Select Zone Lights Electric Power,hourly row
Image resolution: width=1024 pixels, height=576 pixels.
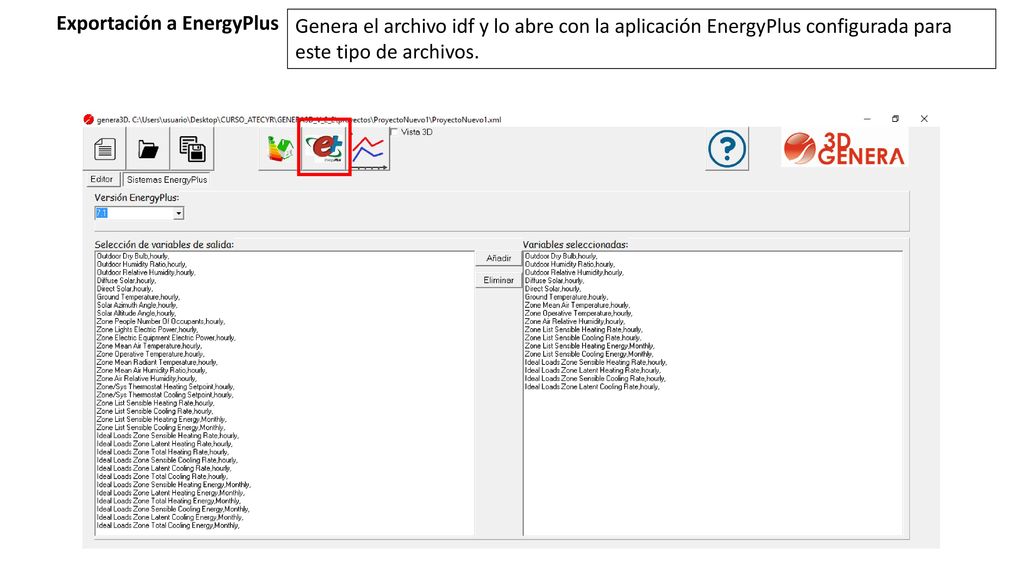tap(148, 330)
